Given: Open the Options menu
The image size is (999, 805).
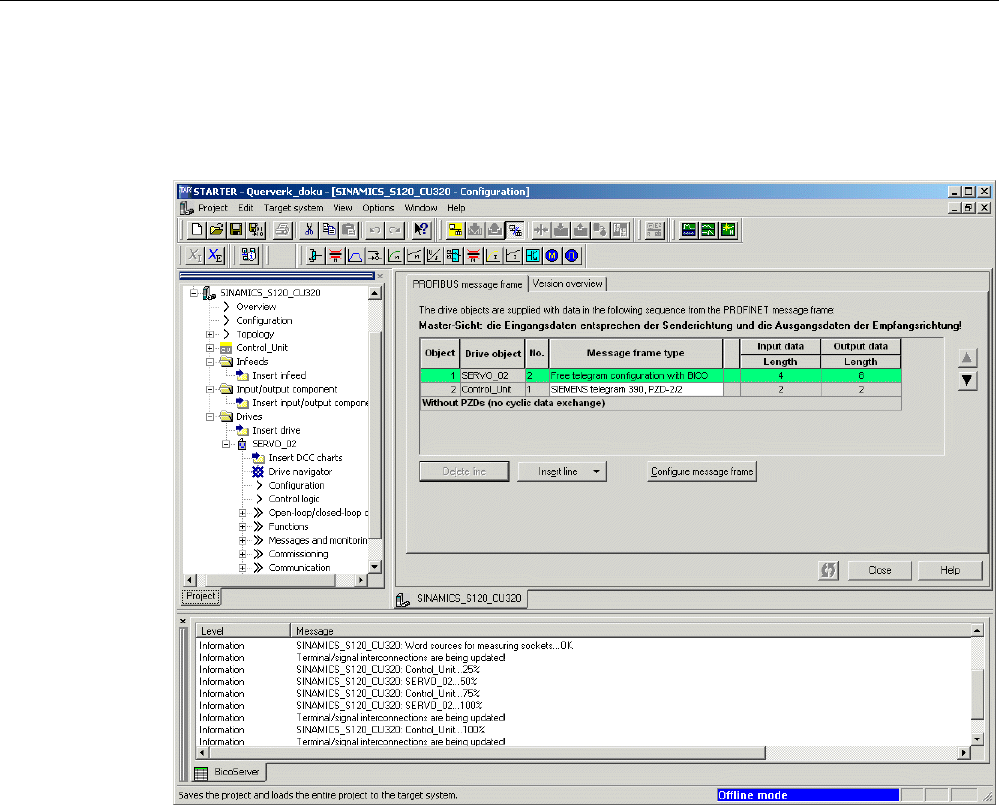Looking at the screenshot, I should (x=378, y=208).
